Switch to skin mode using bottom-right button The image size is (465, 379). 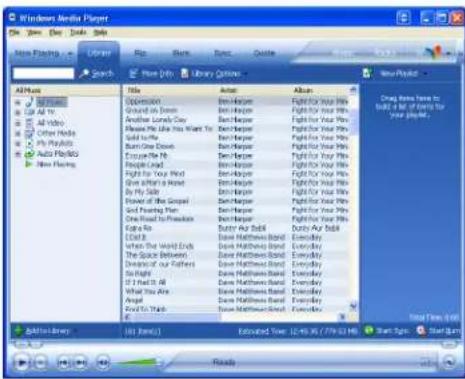[450, 362]
